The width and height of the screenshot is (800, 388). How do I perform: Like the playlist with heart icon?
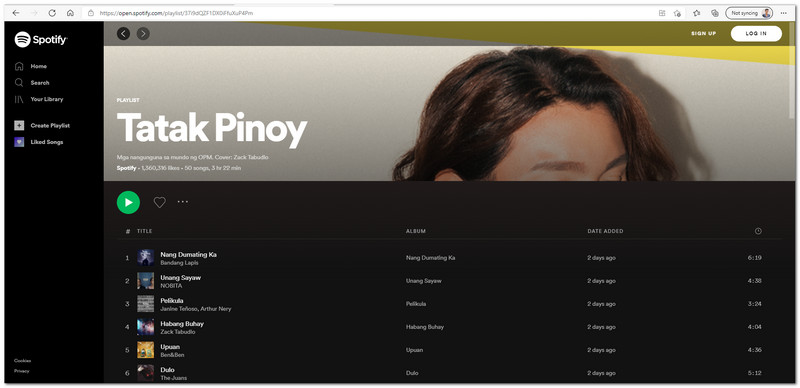(160, 202)
